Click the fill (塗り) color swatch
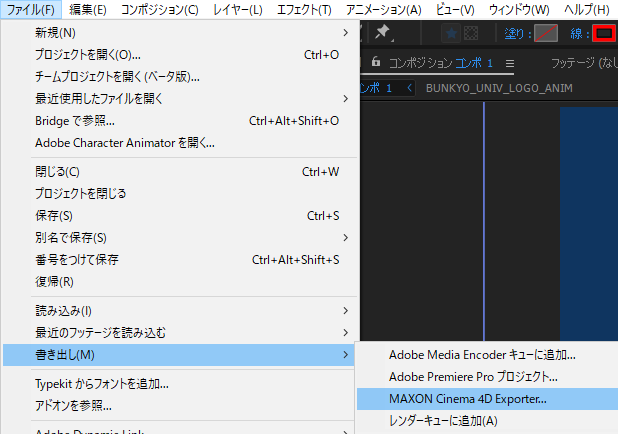The height and width of the screenshot is (434, 618). coord(545,34)
